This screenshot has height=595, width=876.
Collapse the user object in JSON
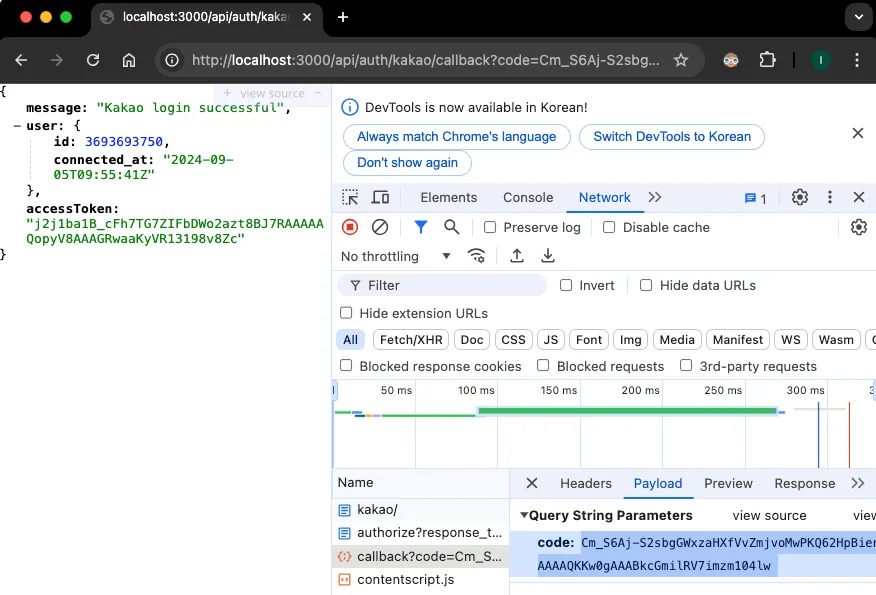point(17,126)
